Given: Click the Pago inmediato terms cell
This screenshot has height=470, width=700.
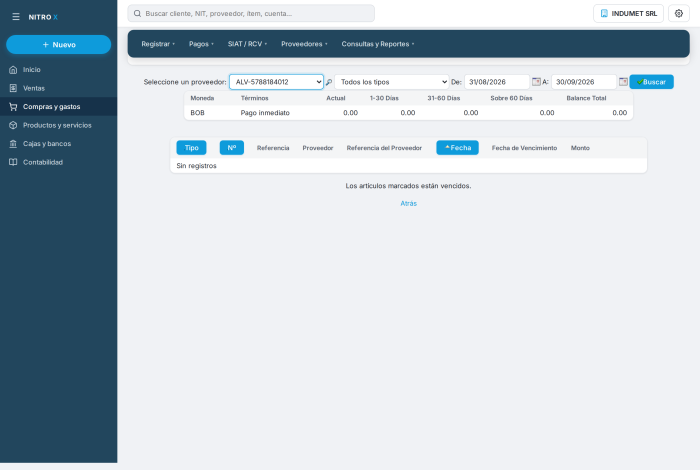Looking at the screenshot, I should 265,113.
